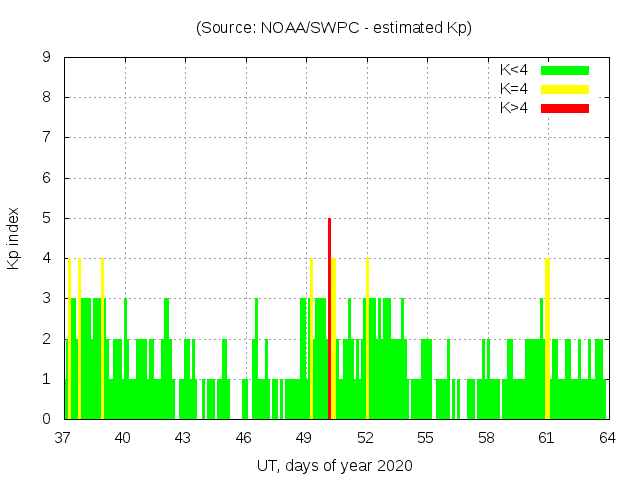Image resolution: width=640 pixels, height=480 pixels.
Task: Click the yellow K=4 legend swatch
Action: [565, 89]
